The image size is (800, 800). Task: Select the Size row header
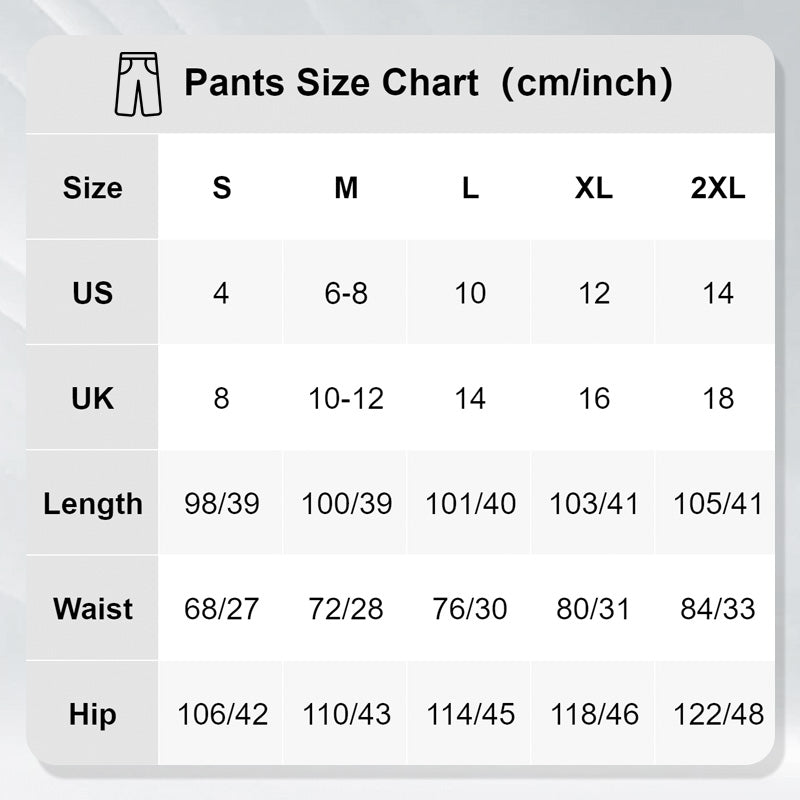92,188
